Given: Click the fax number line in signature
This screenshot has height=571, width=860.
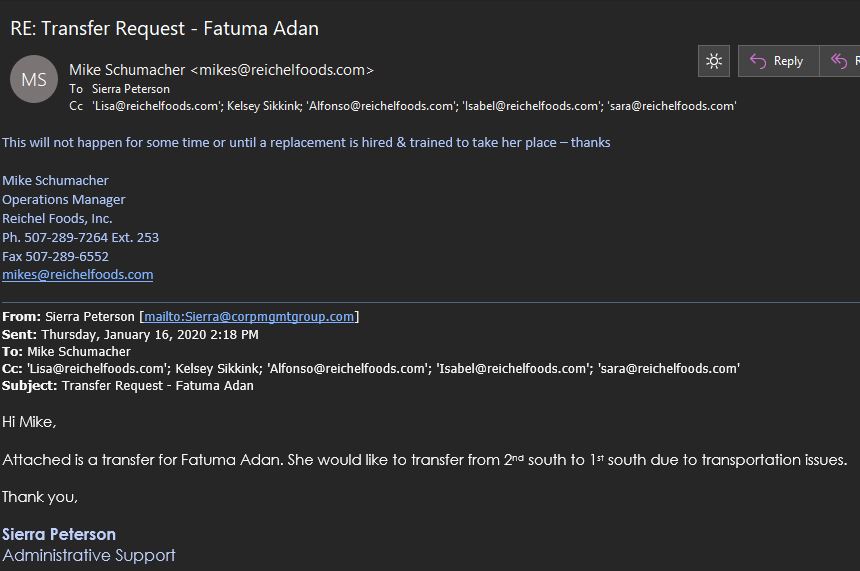Looking at the screenshot, I should (55, 256).
